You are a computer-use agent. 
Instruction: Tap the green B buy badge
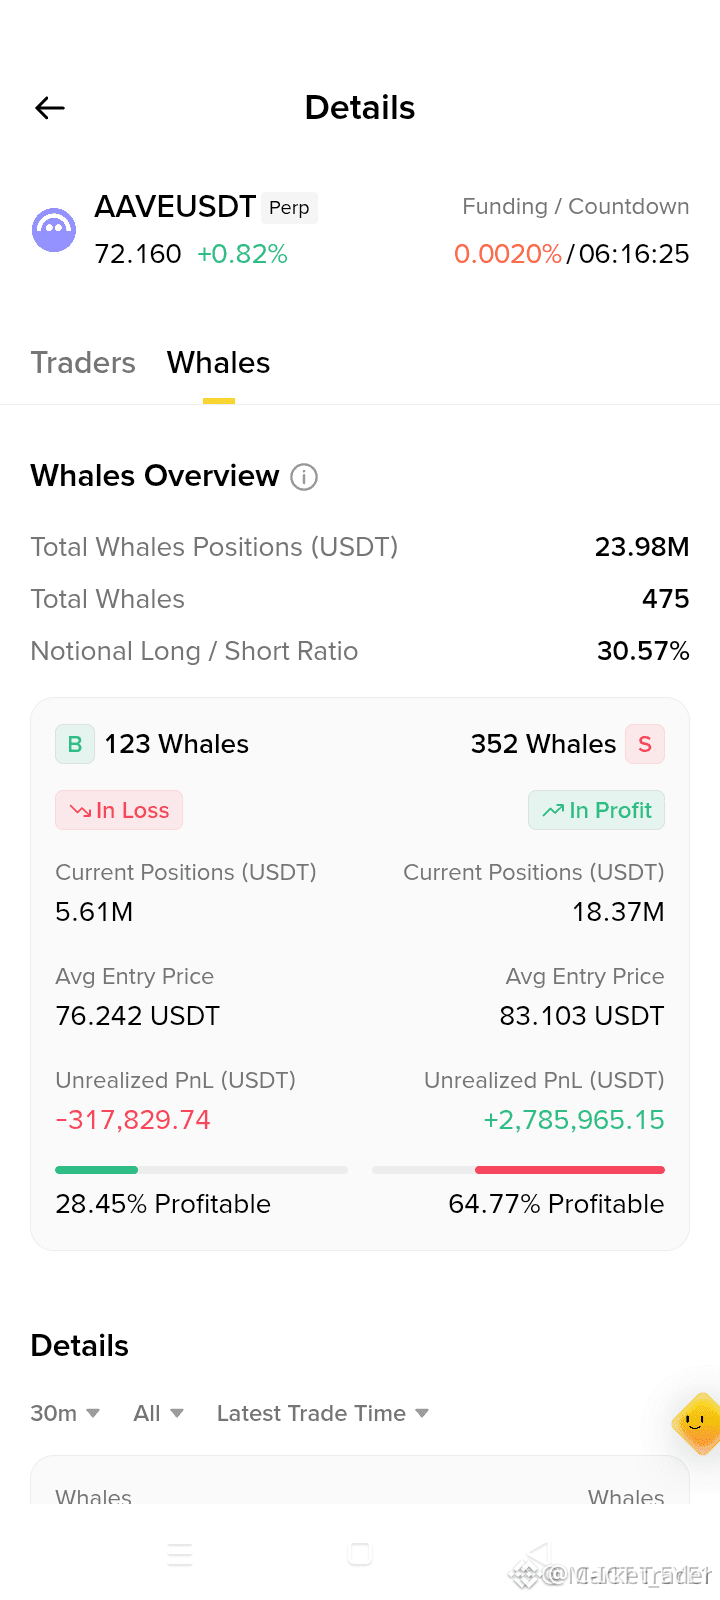click(75, 744)
